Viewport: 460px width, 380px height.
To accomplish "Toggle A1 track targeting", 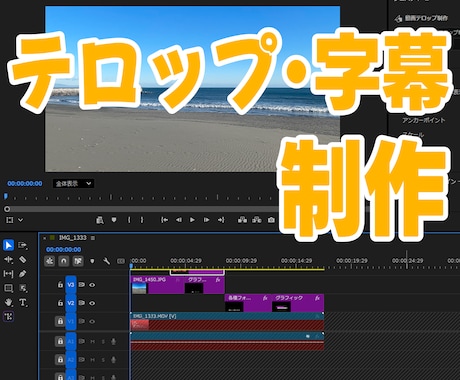I will tap(71, 341).
